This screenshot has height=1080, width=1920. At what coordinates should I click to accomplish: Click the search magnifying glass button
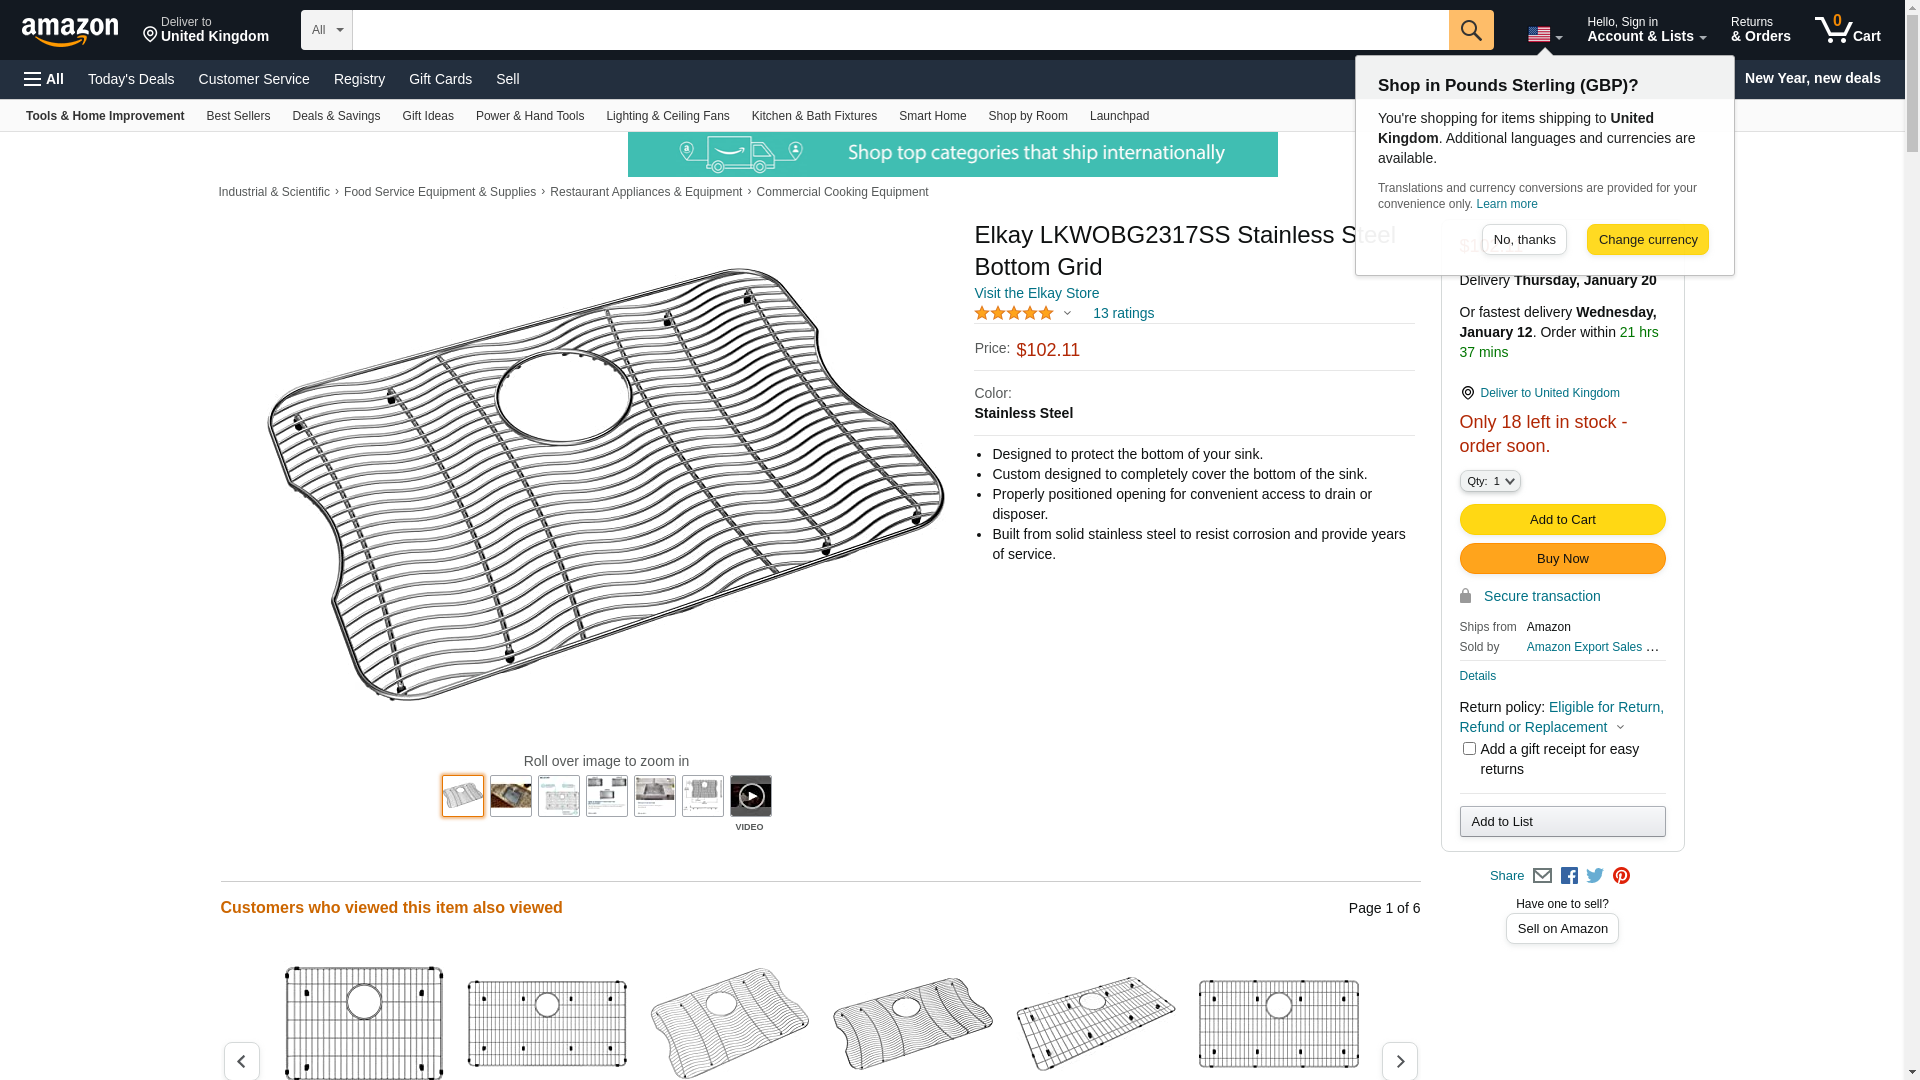tap(1470, 30)
